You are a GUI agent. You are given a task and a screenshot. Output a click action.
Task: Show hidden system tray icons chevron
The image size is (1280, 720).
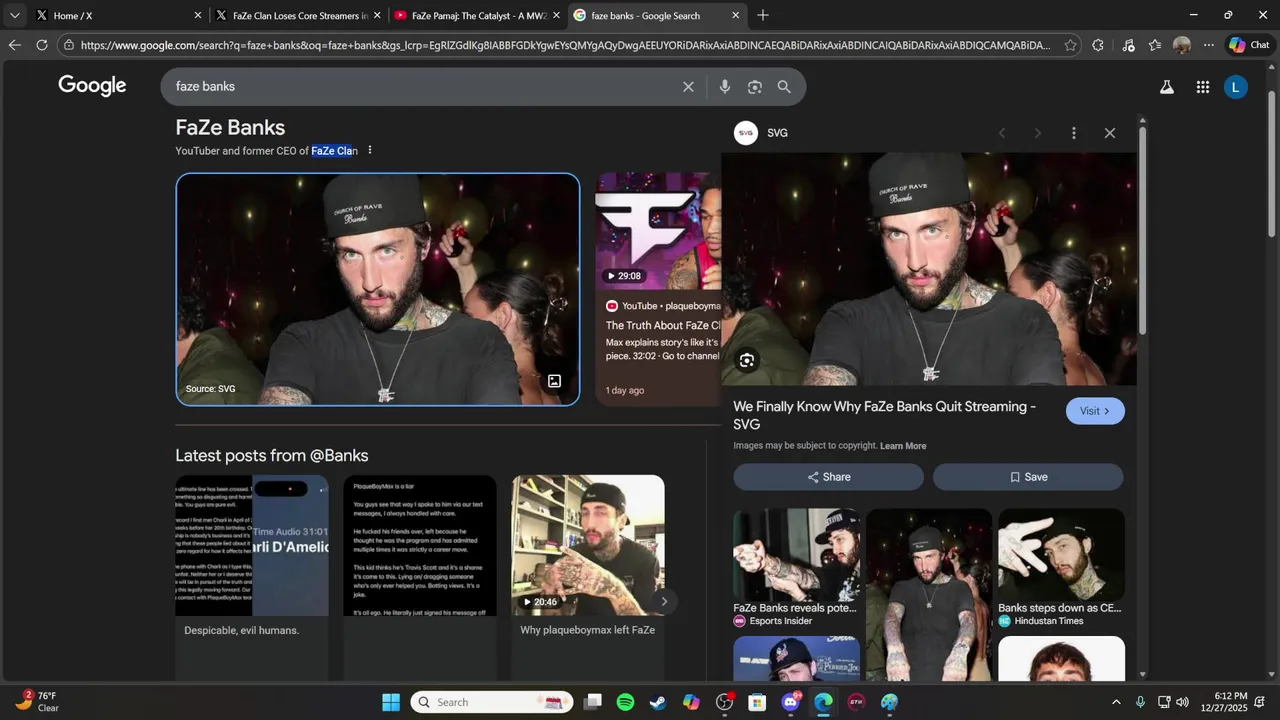tap(1116, 702)
